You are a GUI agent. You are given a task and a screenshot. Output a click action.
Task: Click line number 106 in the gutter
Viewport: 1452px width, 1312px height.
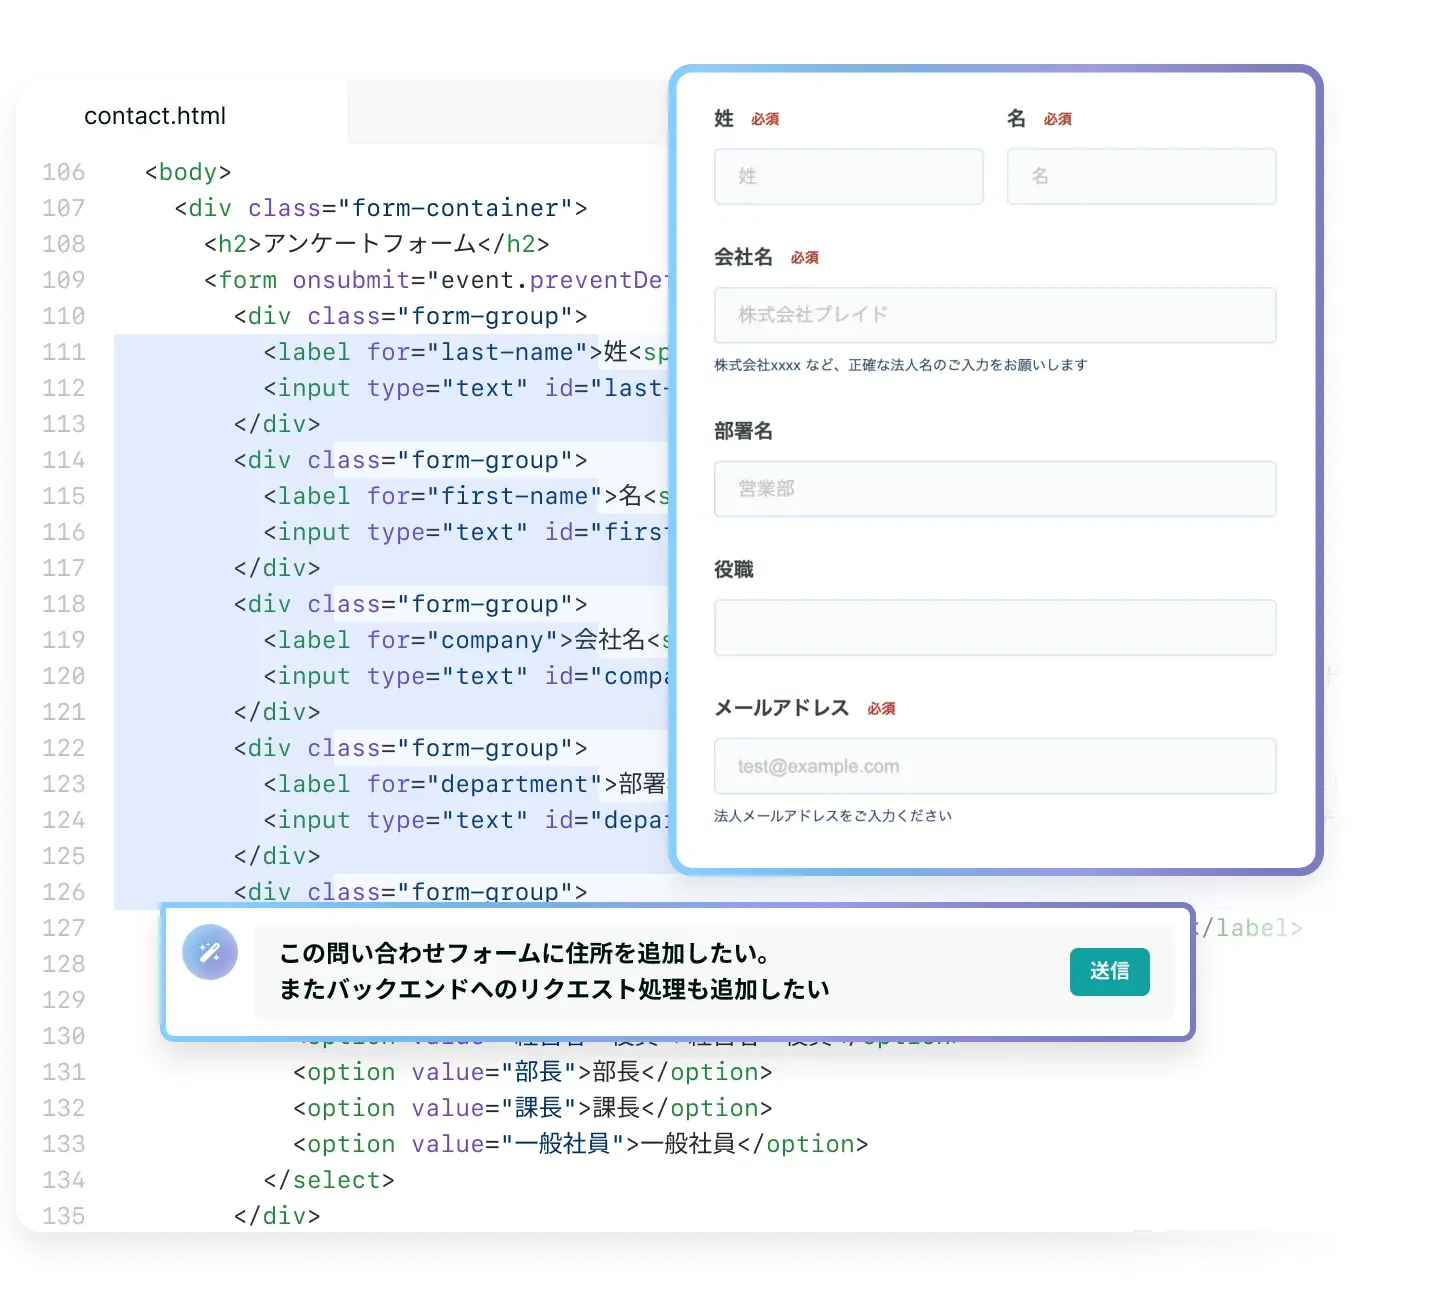[x=64, y=172]
